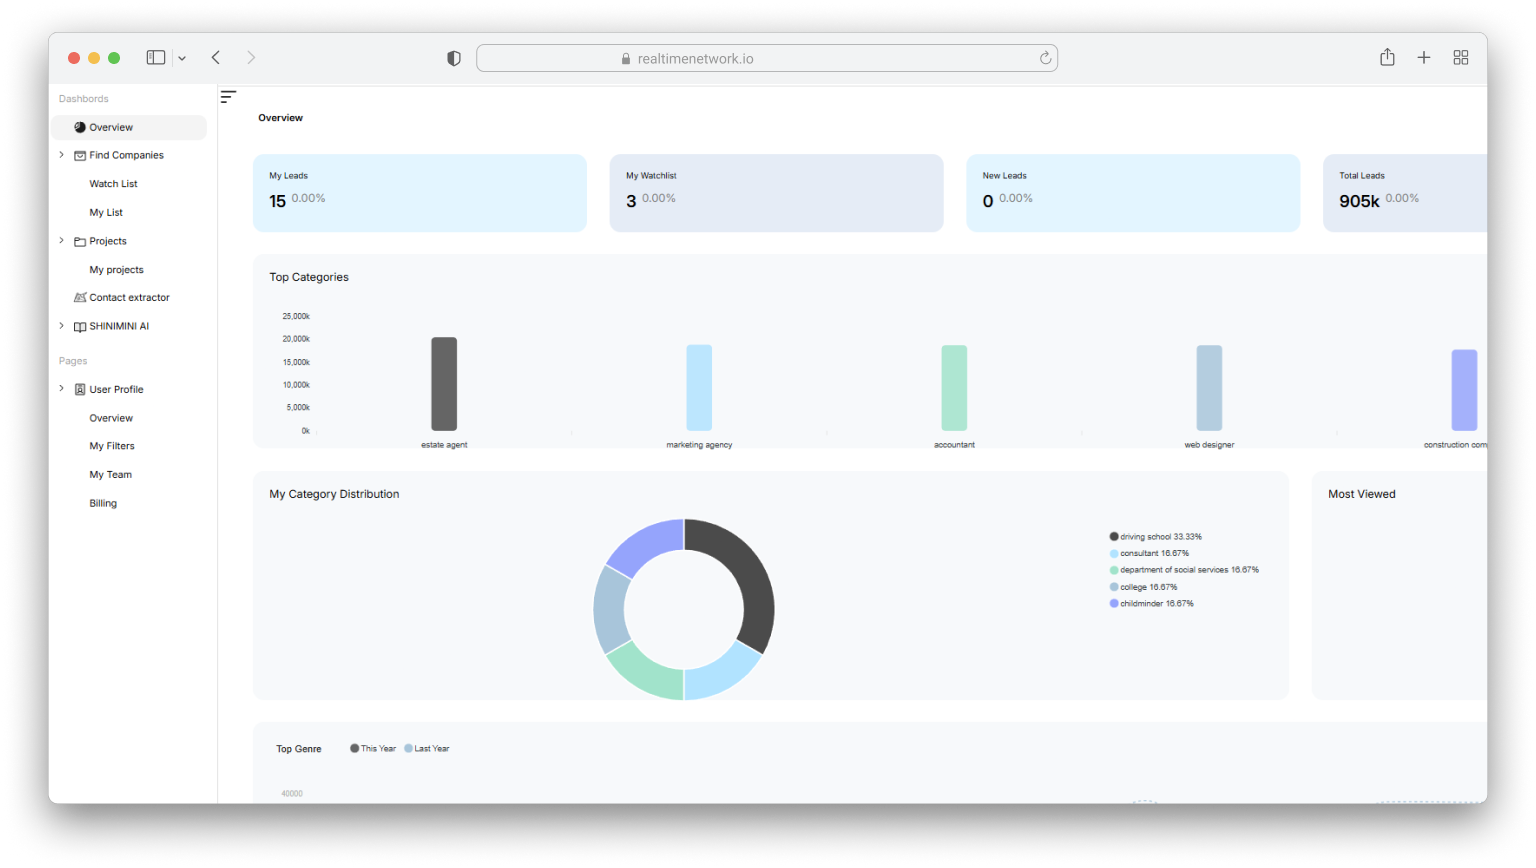Click the Projects folder icon
This screenshot has width=1536, height=868.
point(80,242)
